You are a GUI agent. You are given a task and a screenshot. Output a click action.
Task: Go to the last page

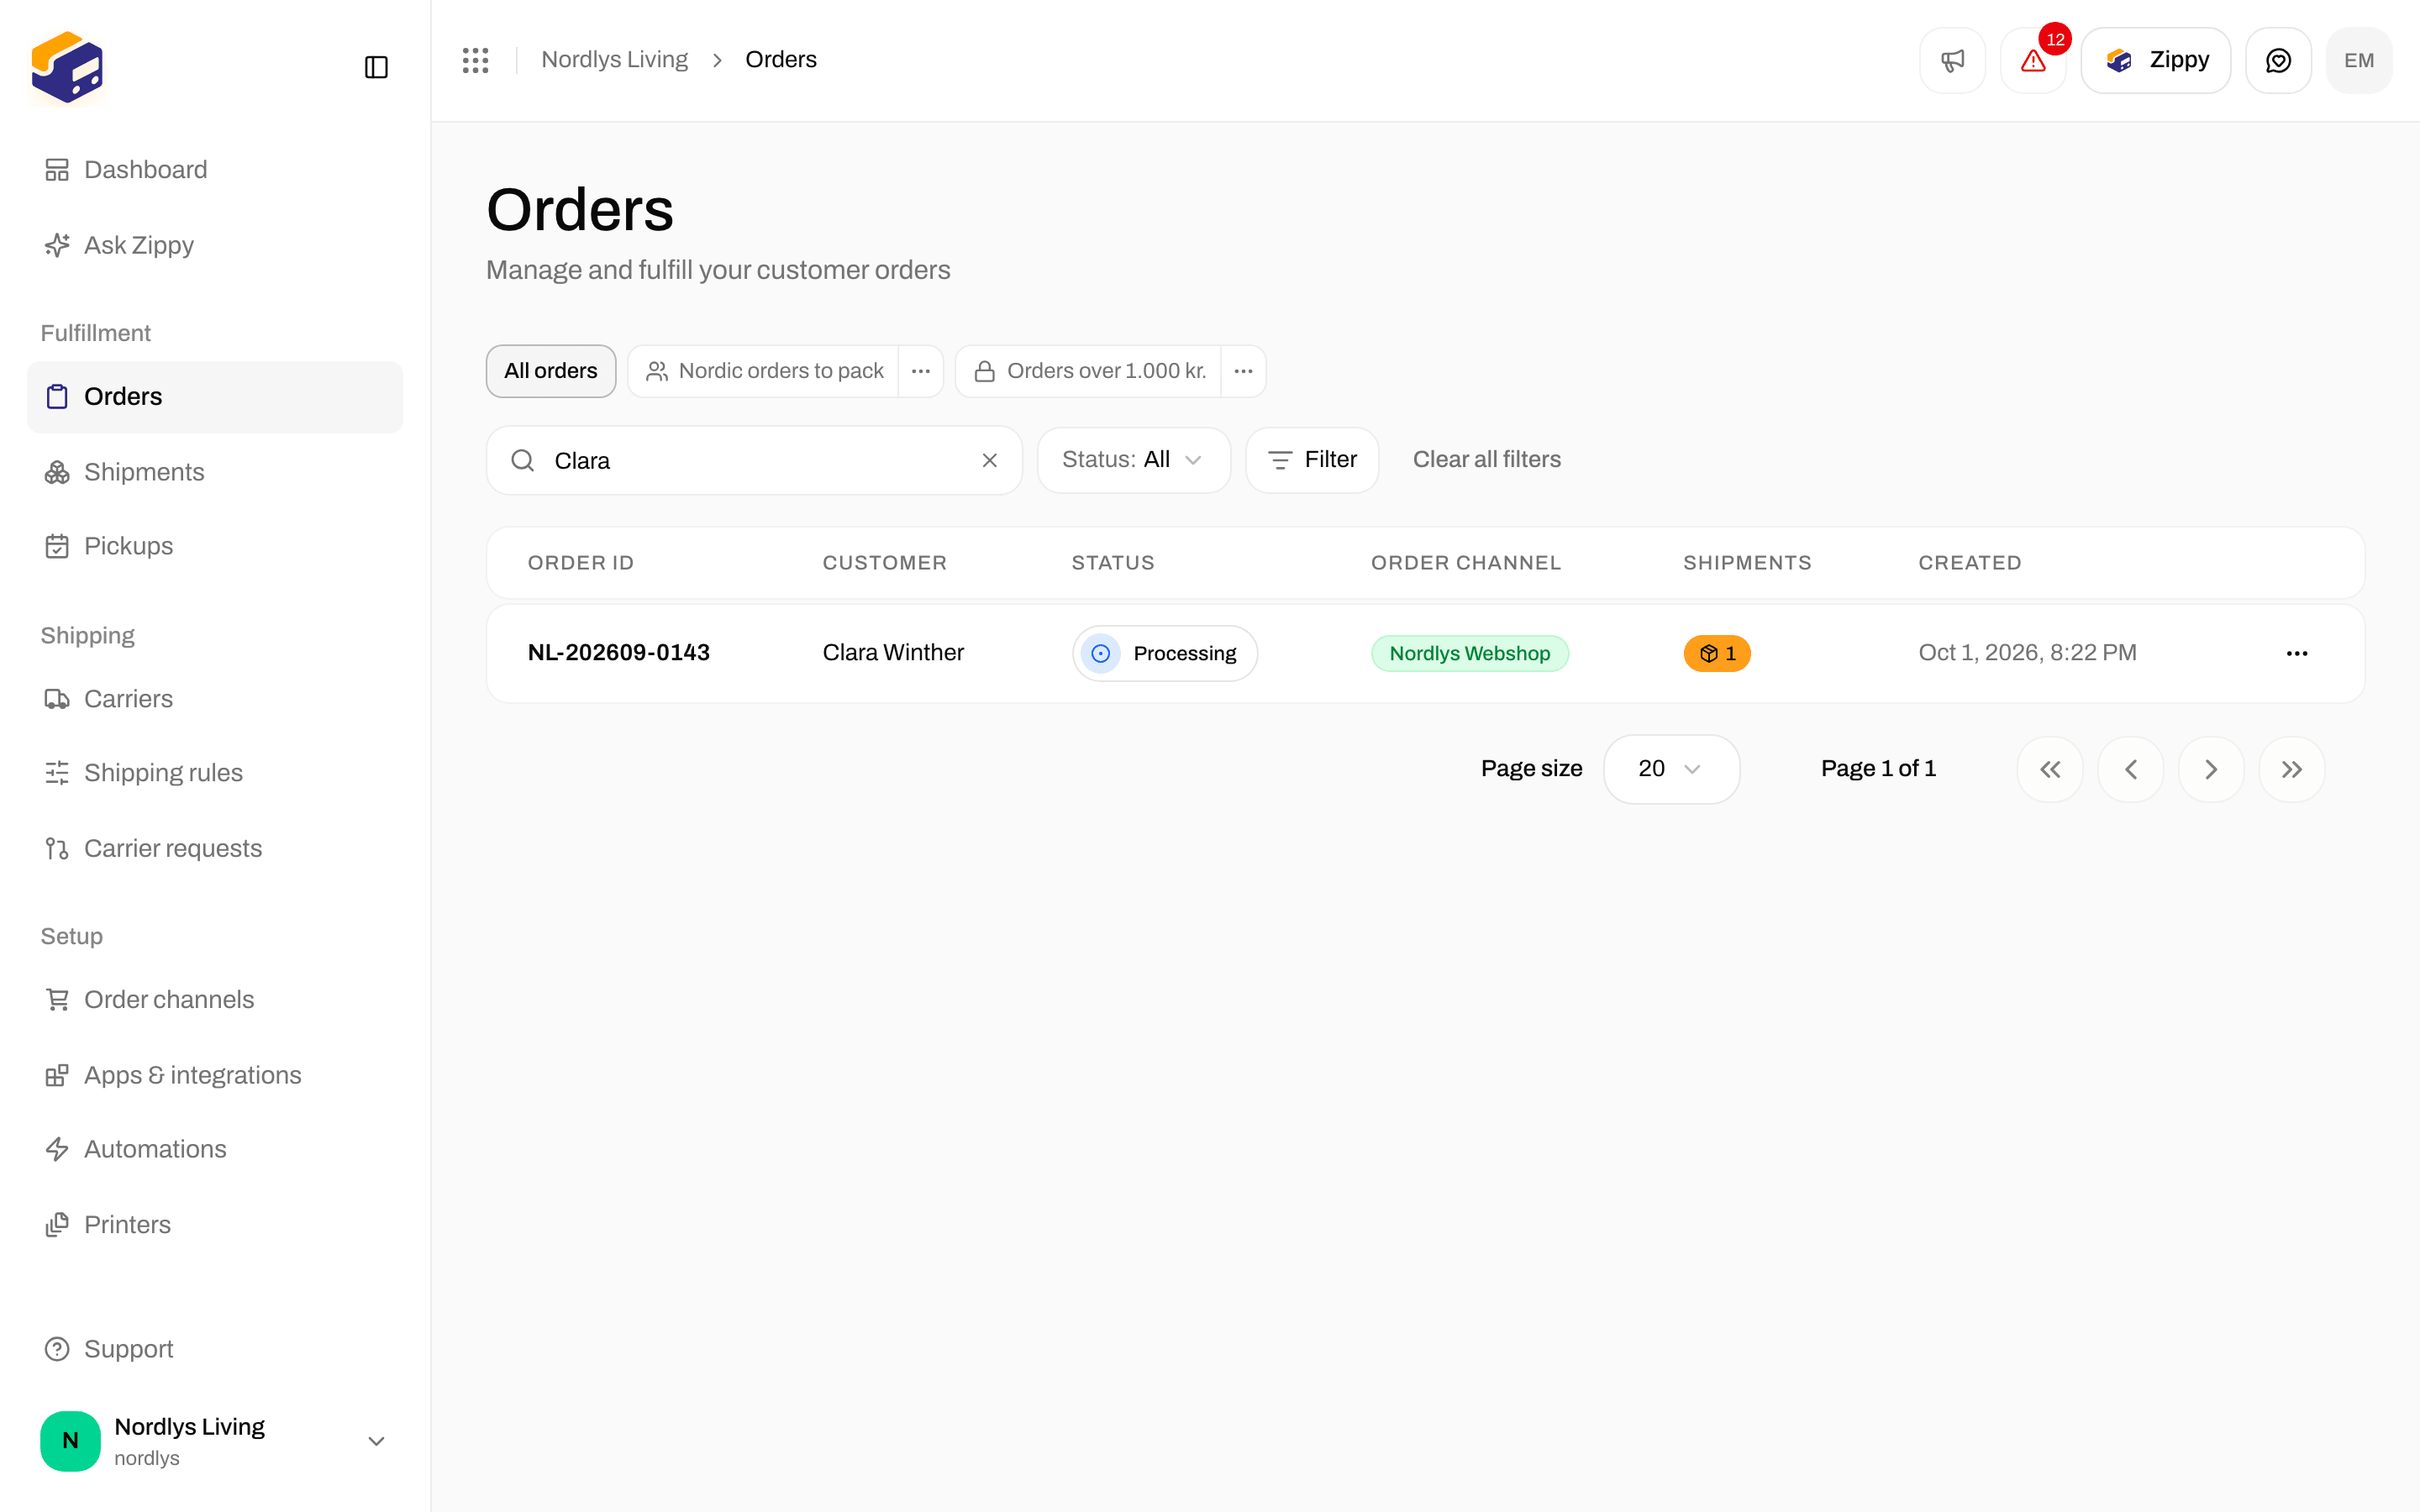[x=2292, y=769]
